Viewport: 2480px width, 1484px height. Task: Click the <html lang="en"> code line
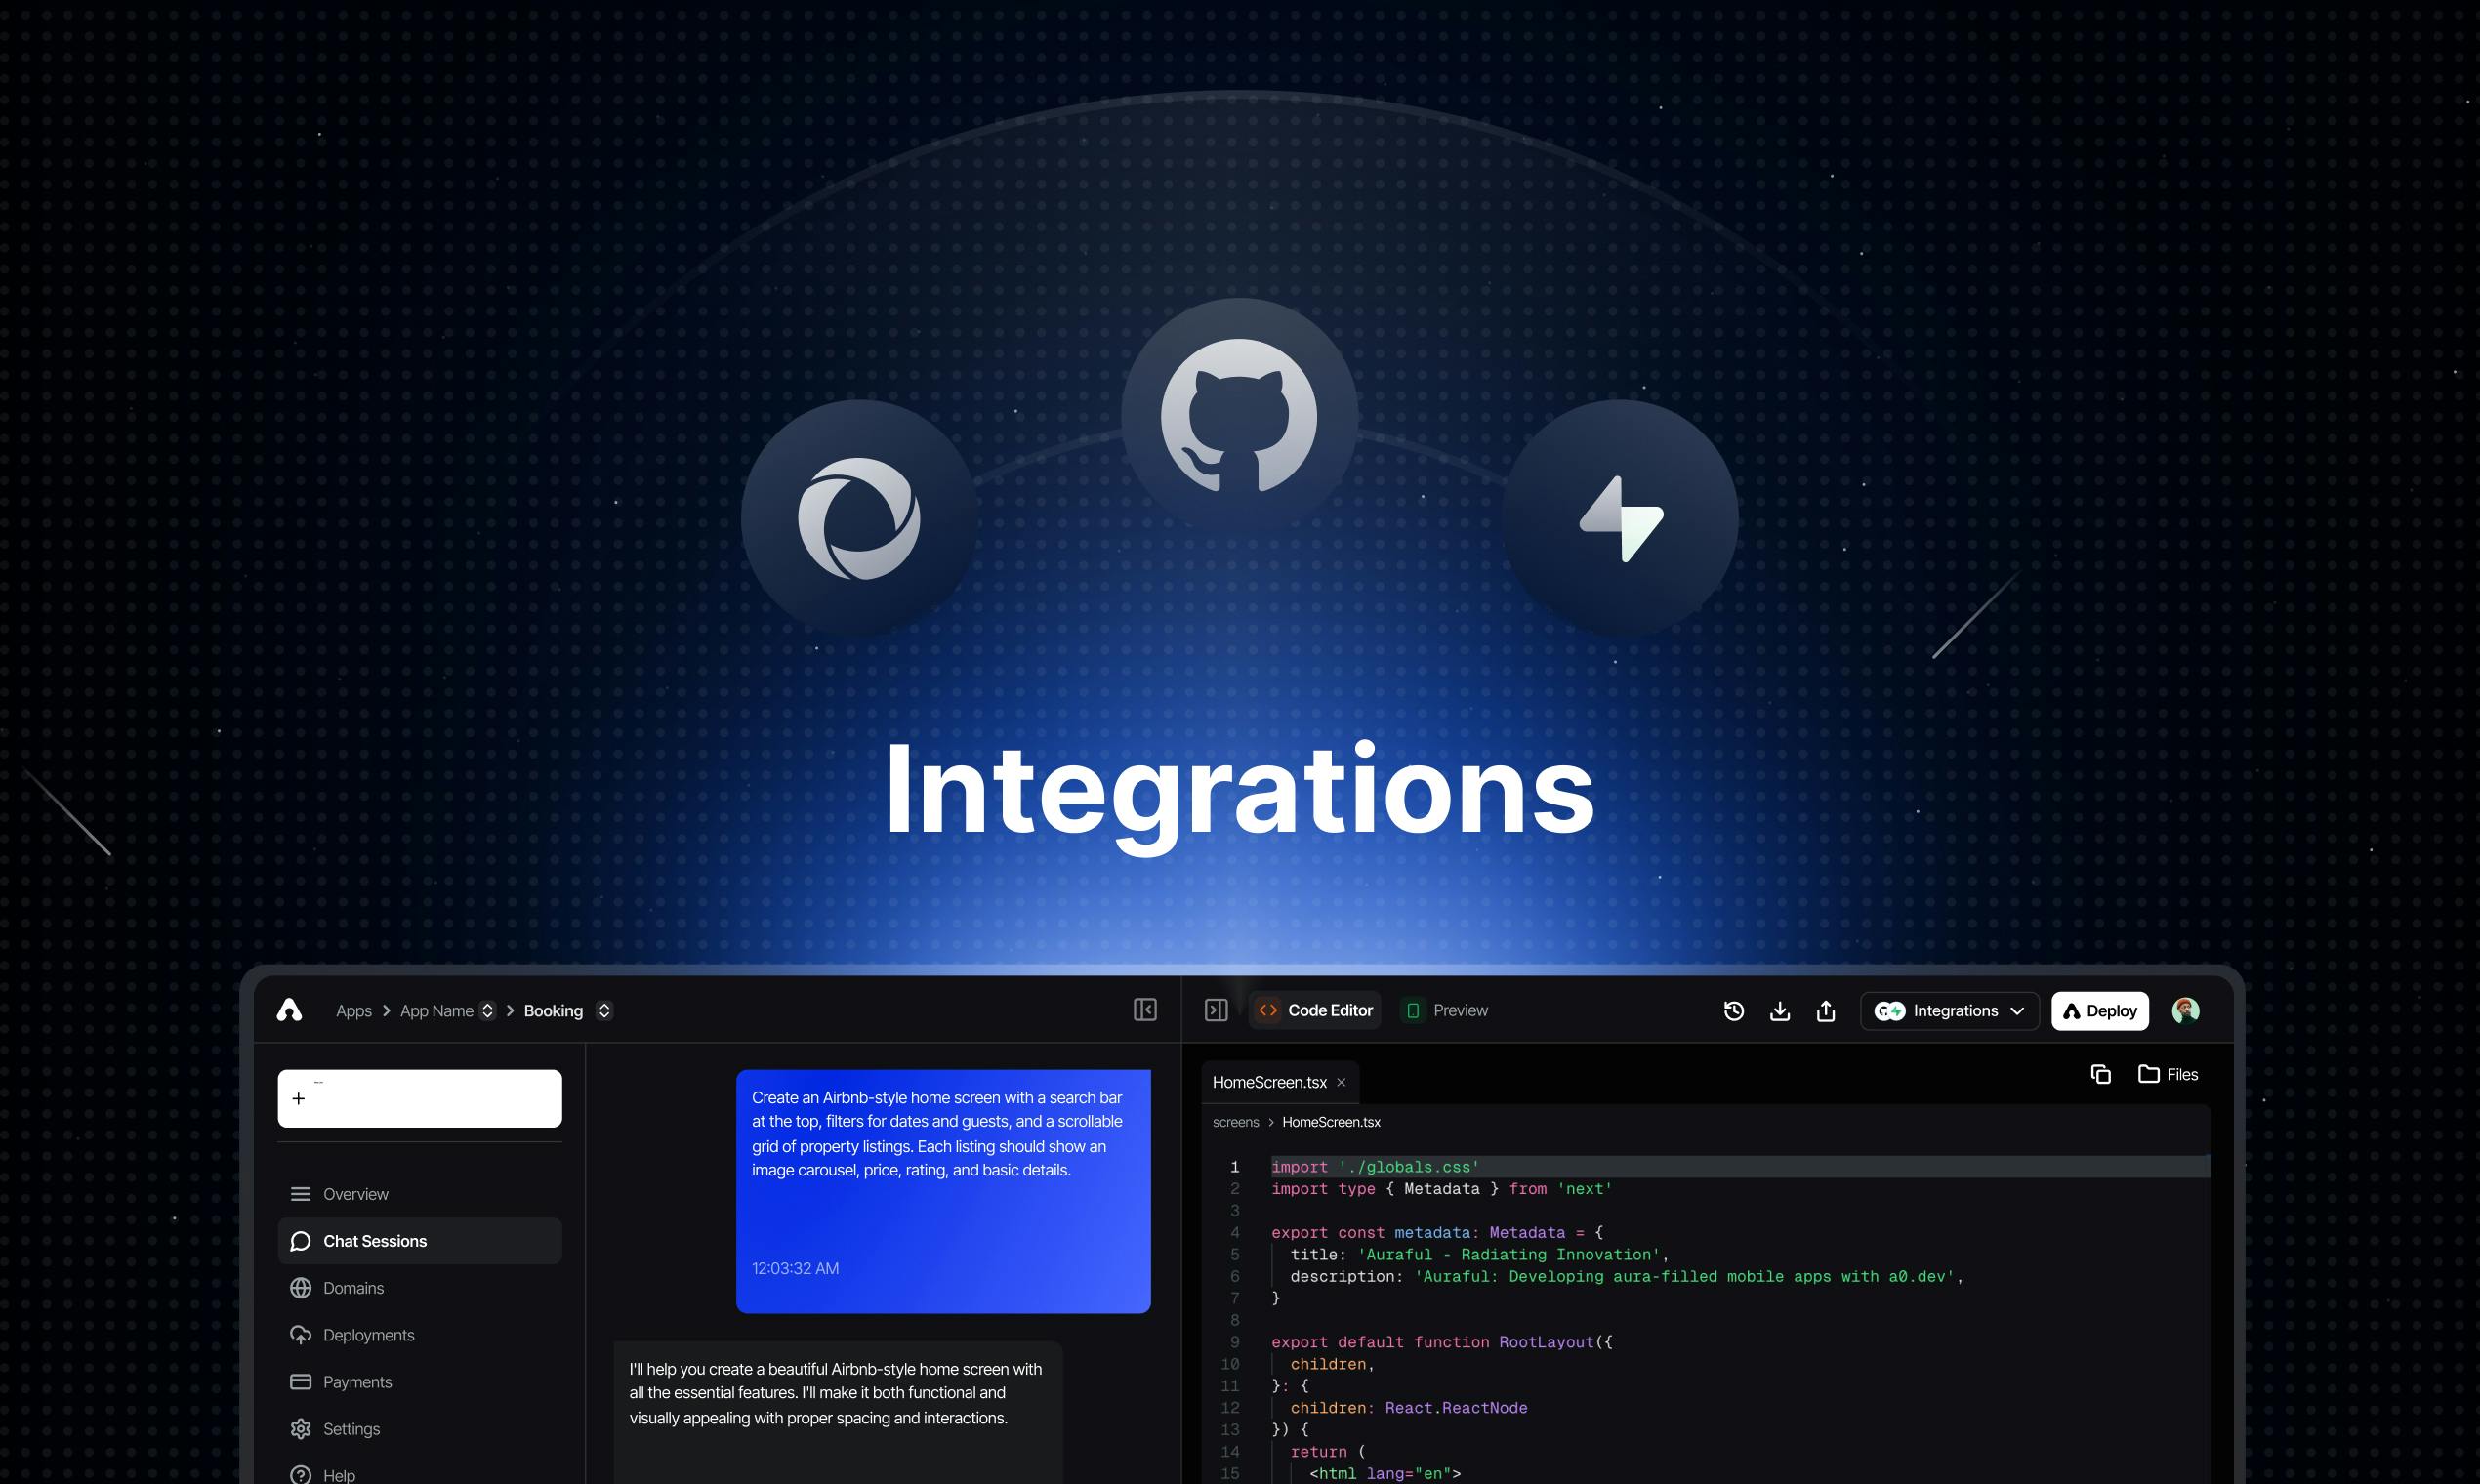(x=1385, y=1474)
